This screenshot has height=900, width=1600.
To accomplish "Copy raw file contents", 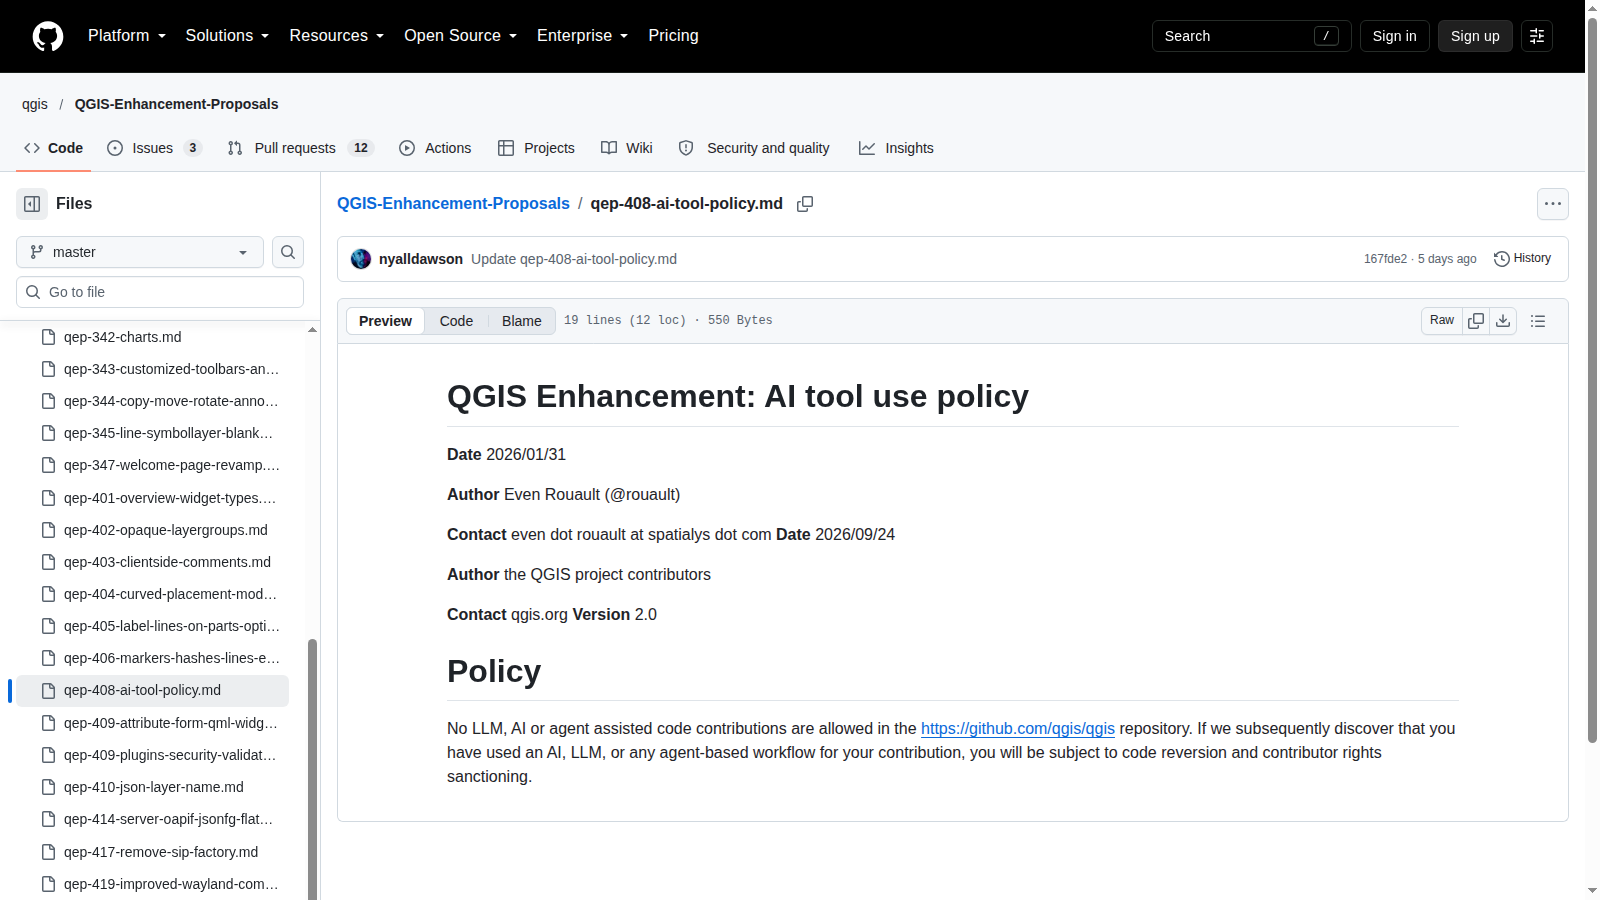I will pos(1476,321).
